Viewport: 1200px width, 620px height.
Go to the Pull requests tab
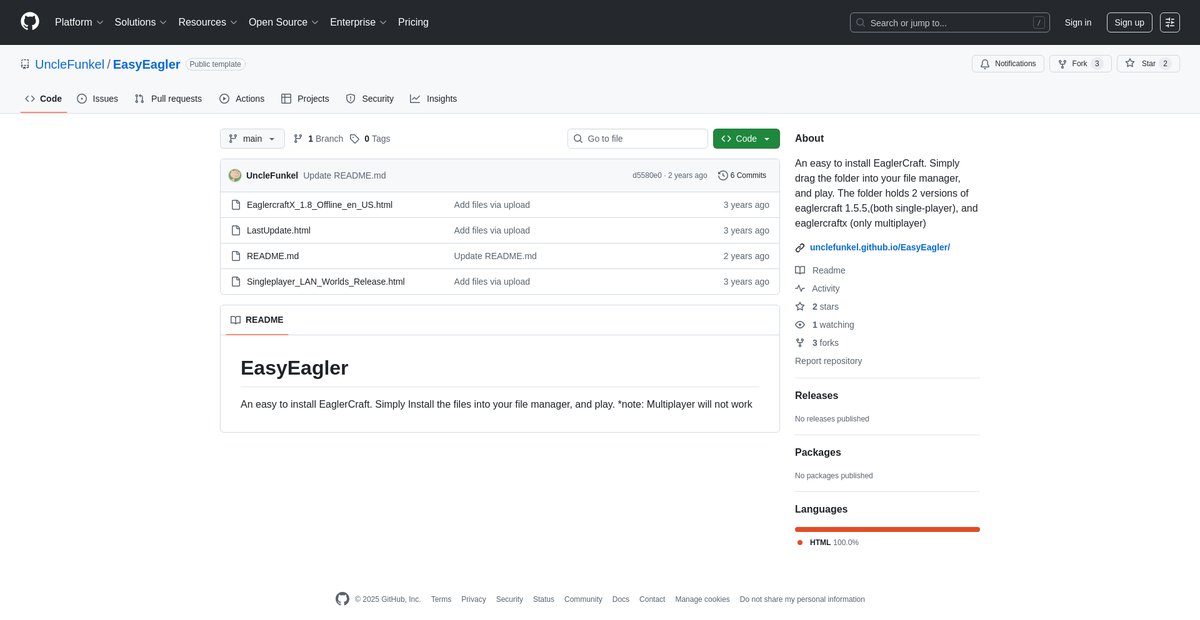tap(168, 99)
